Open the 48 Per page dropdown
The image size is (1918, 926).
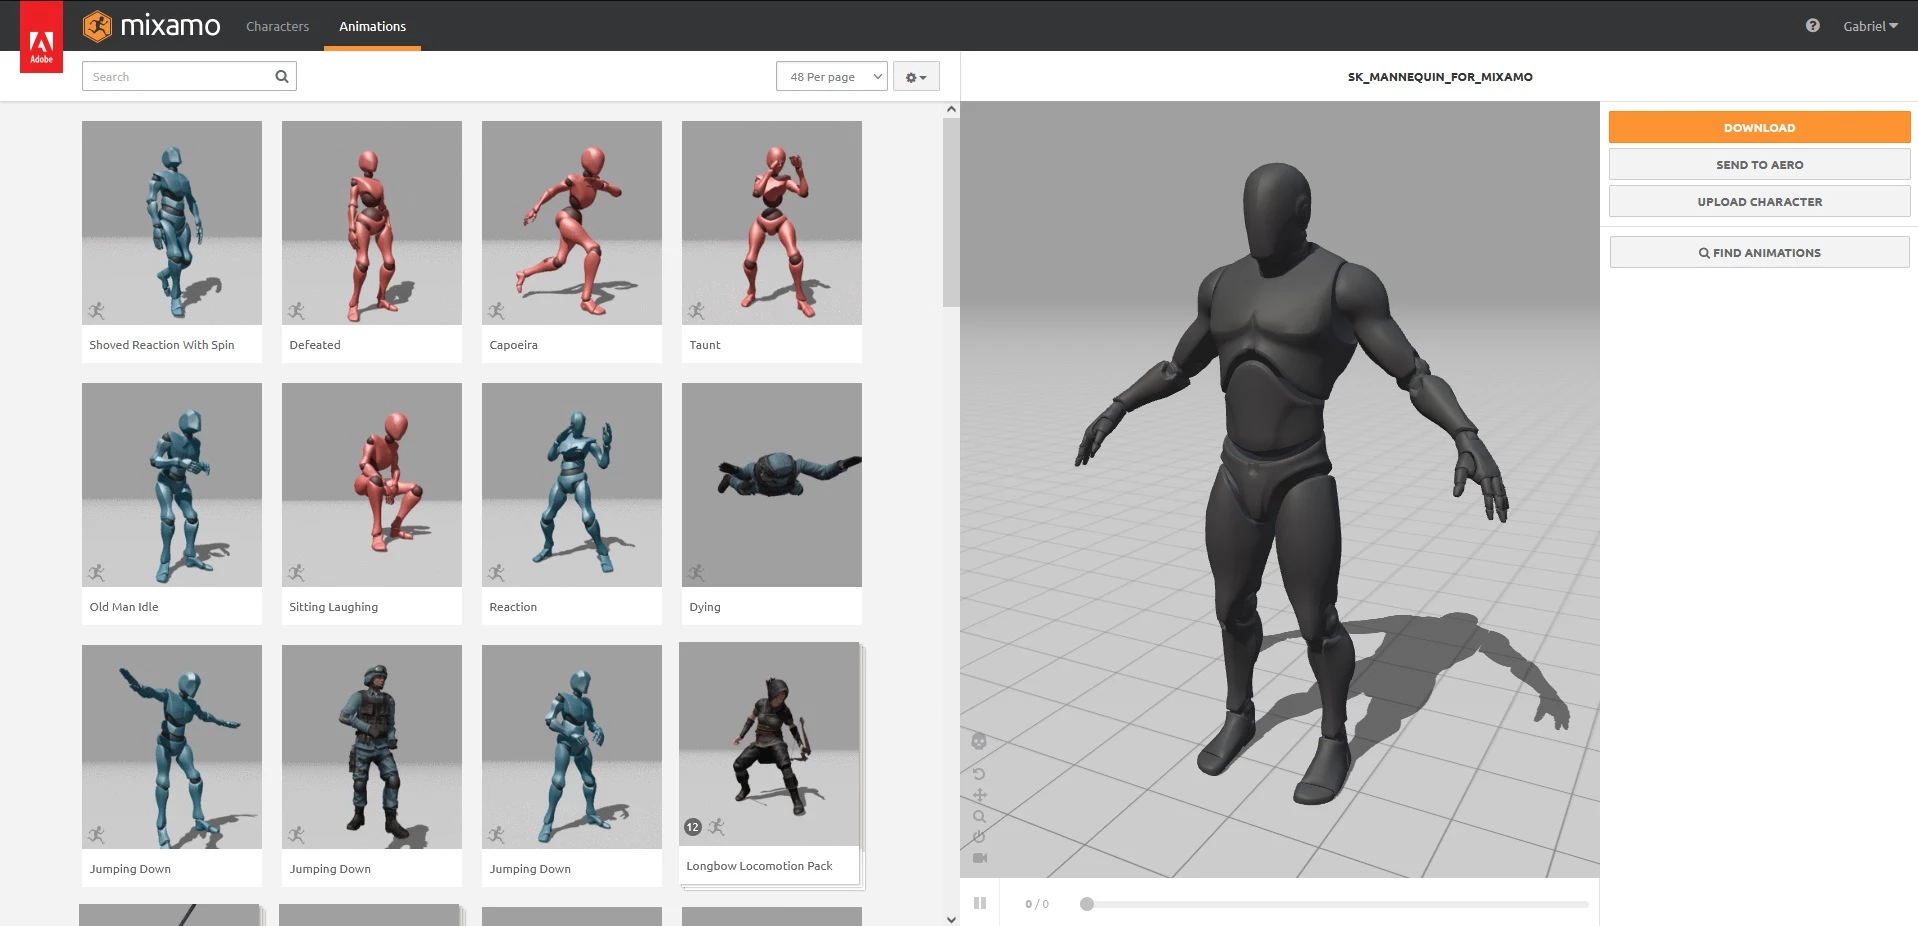tap(831, 77)
